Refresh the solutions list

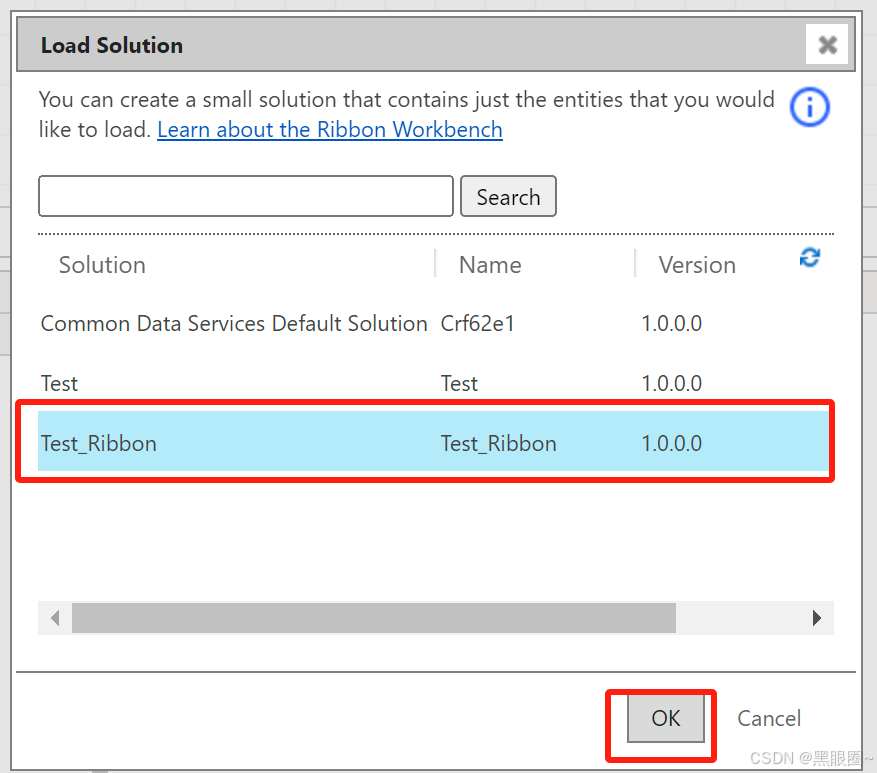click(x=810, y=258)
